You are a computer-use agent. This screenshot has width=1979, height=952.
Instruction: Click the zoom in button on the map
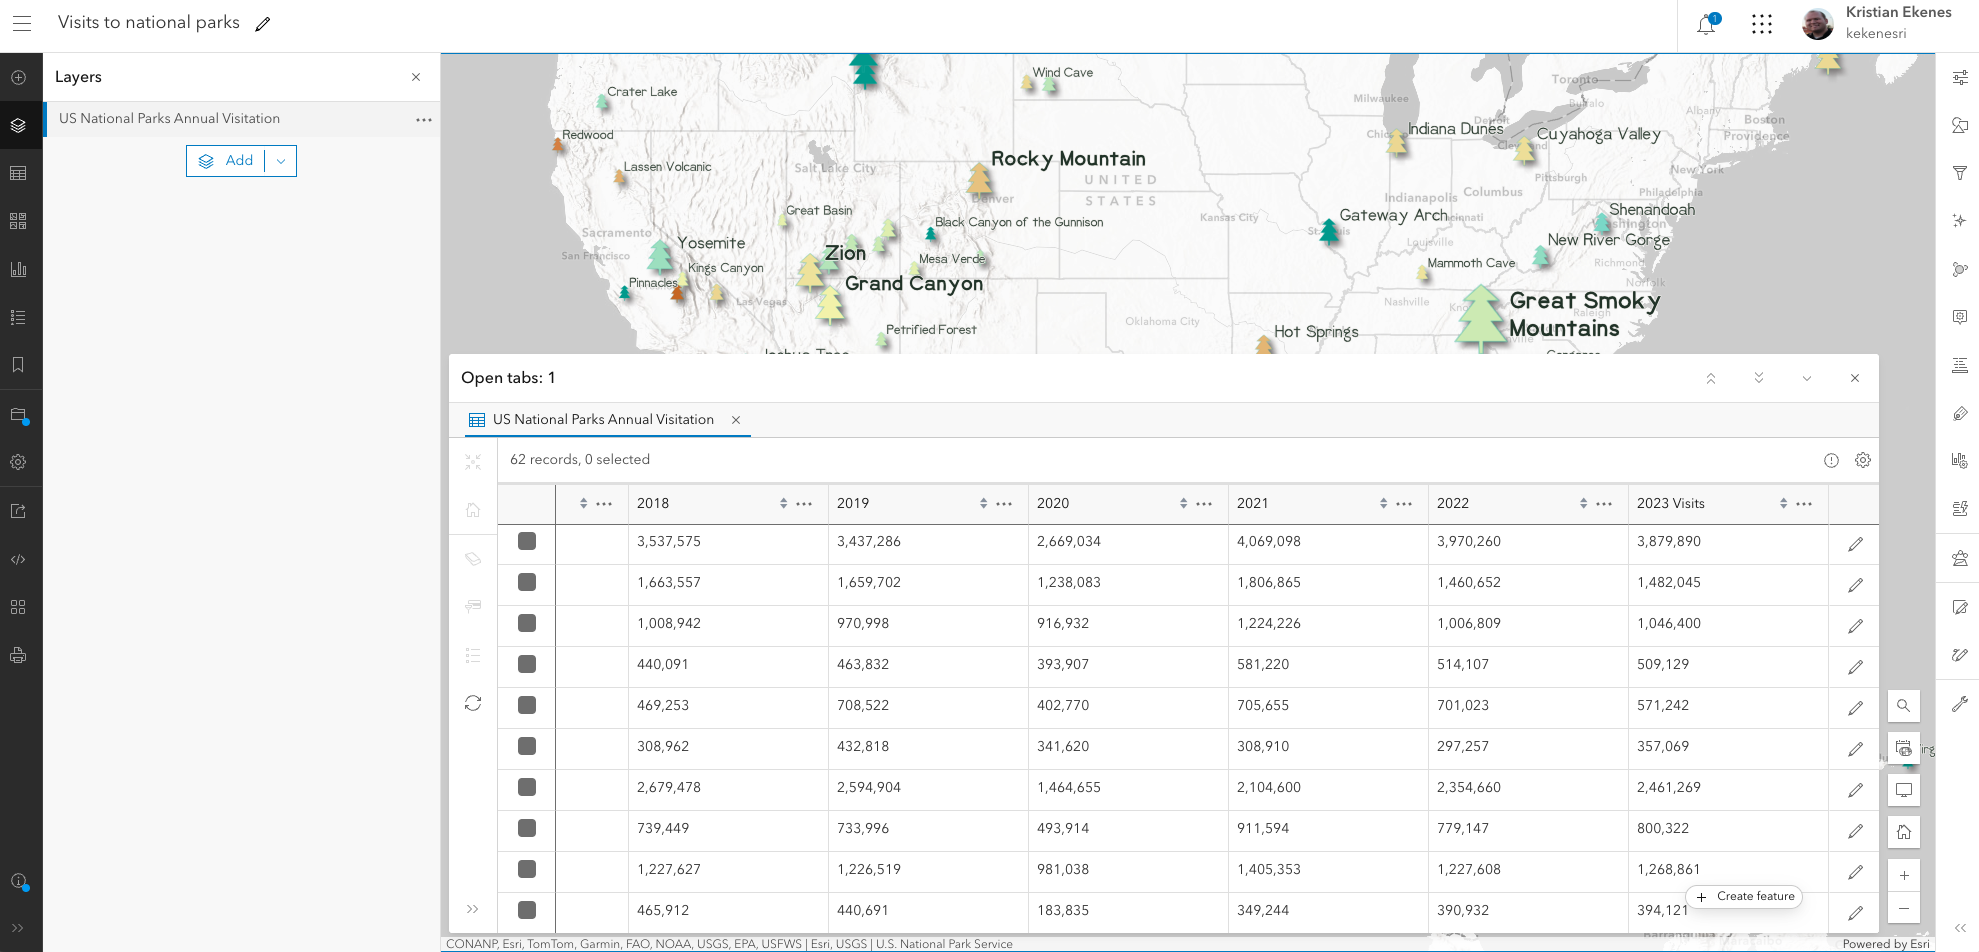[x=1903, y=874]
